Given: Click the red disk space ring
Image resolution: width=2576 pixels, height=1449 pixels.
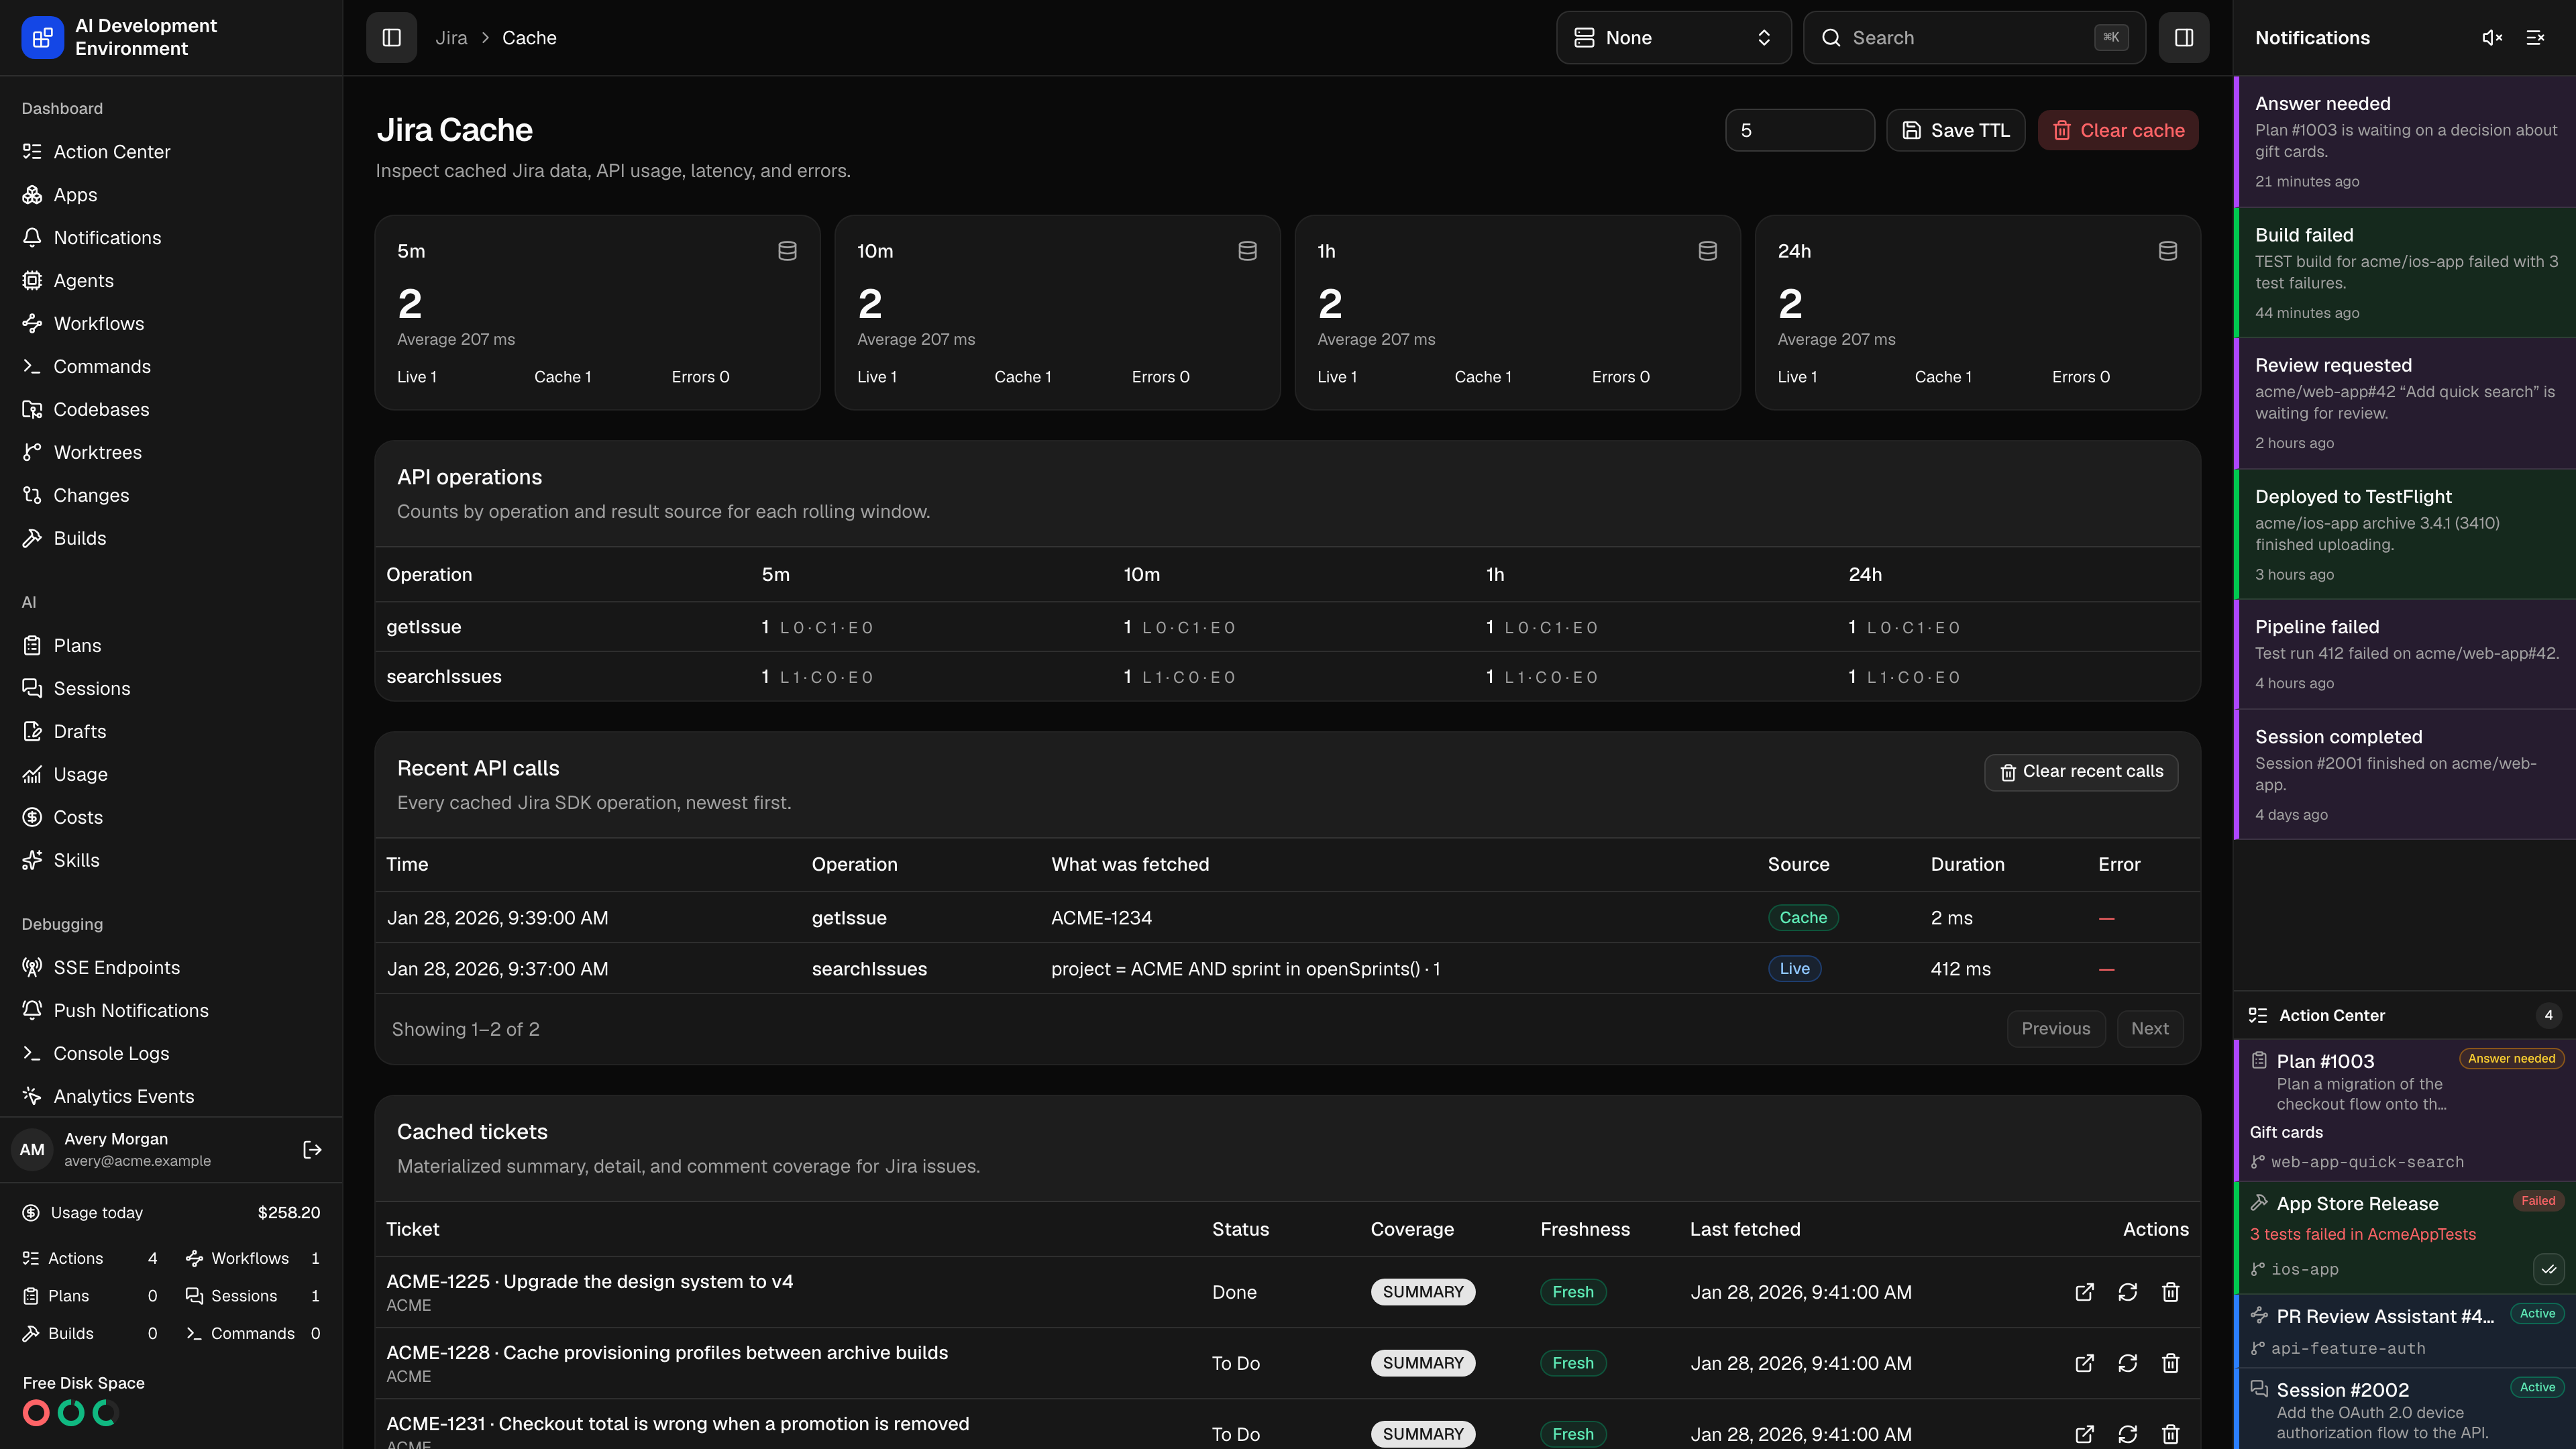Looking at the screenshot, I should point(36,1413).
